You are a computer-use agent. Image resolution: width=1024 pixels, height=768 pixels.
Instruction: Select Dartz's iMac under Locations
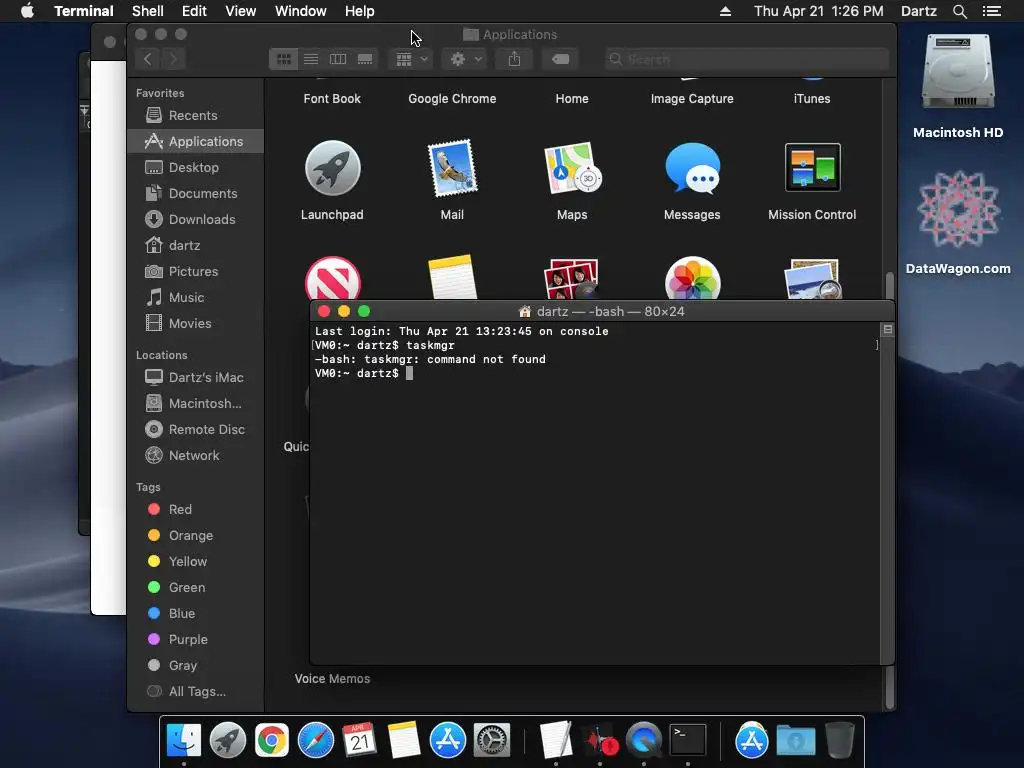pos(195,377)
